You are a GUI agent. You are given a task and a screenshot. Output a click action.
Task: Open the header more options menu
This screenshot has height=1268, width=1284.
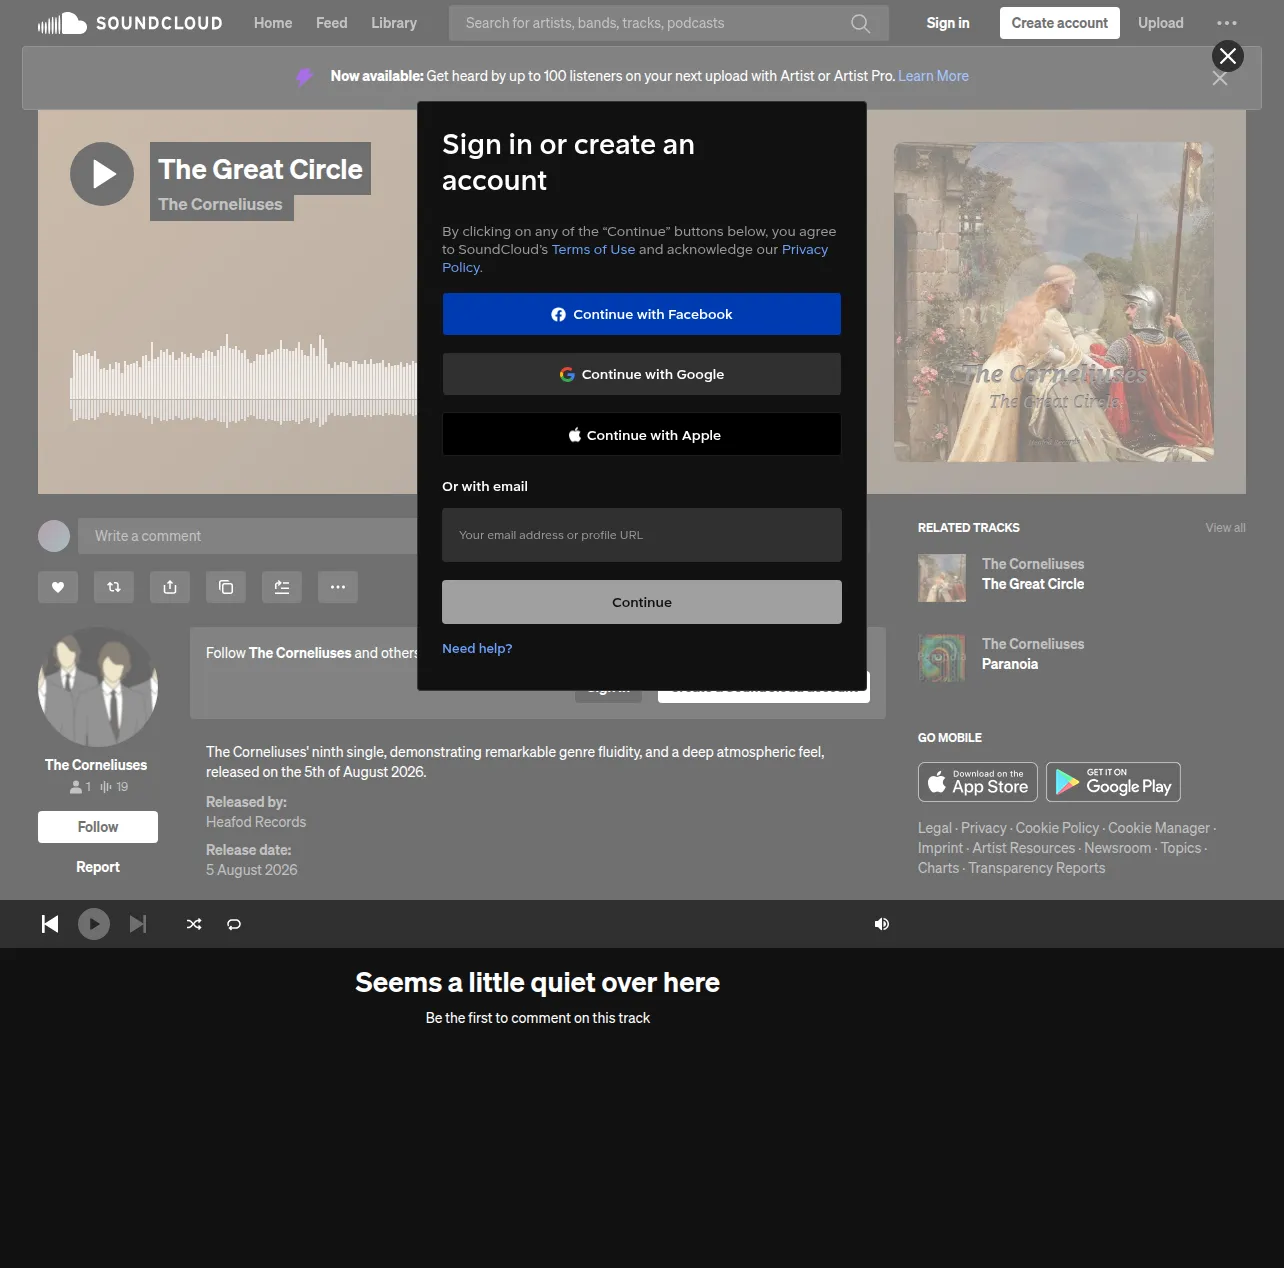pyautogui.click(x=1227, y=23)
